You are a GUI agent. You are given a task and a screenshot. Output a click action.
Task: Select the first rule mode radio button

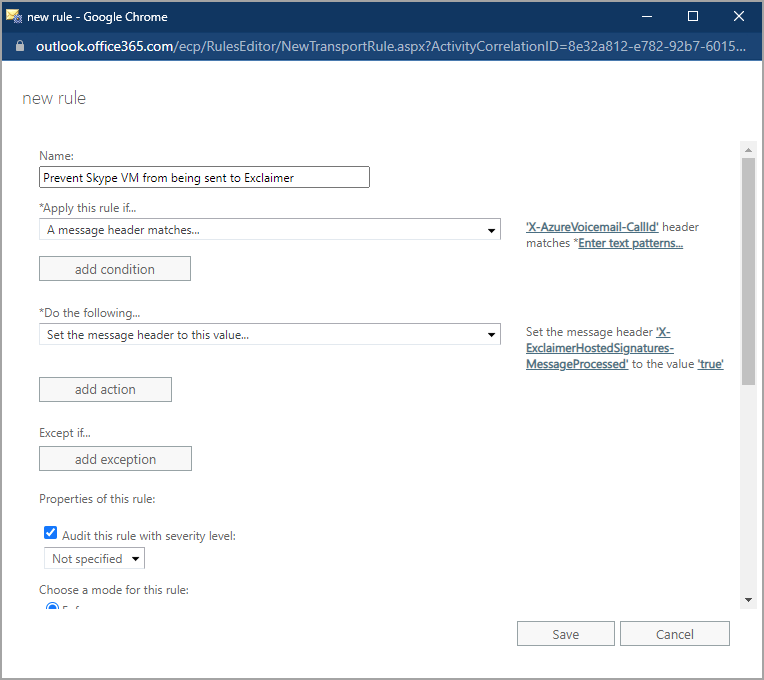52,607
